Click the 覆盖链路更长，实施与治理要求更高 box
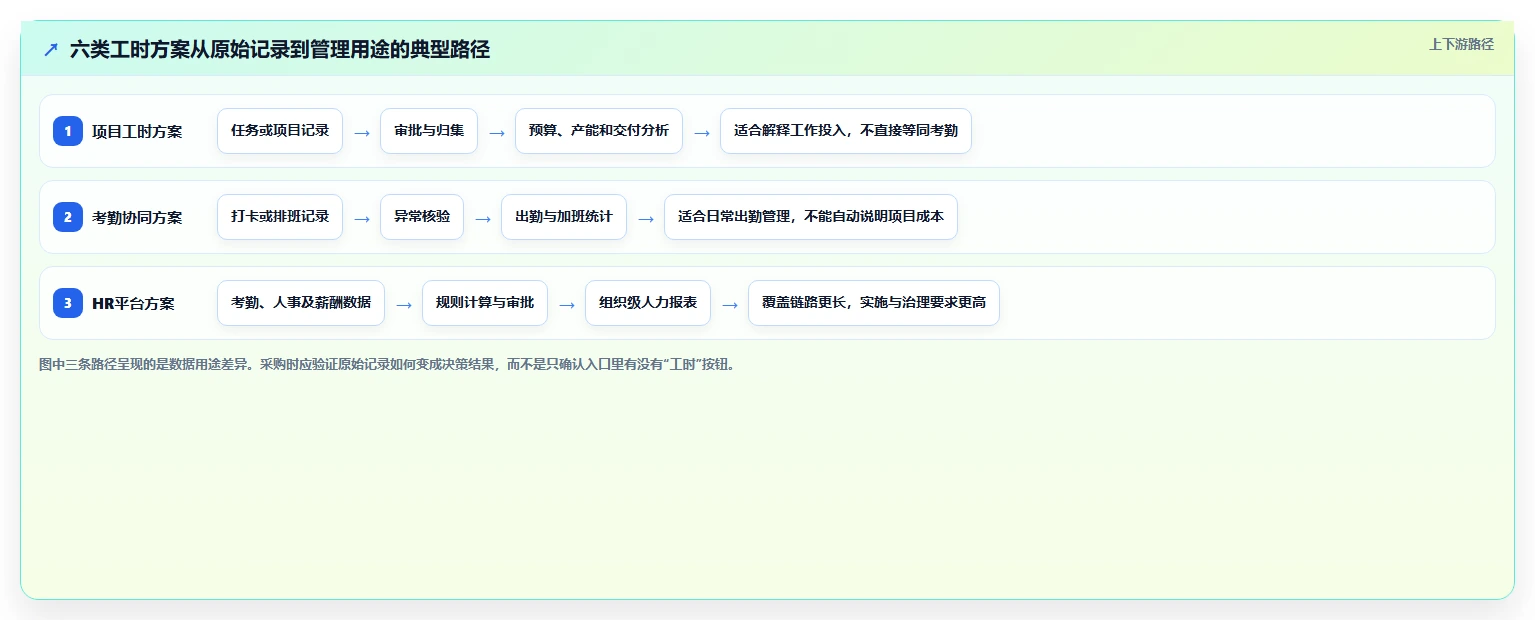Viewport: 1535px width, 620px height. click(874, 303)
